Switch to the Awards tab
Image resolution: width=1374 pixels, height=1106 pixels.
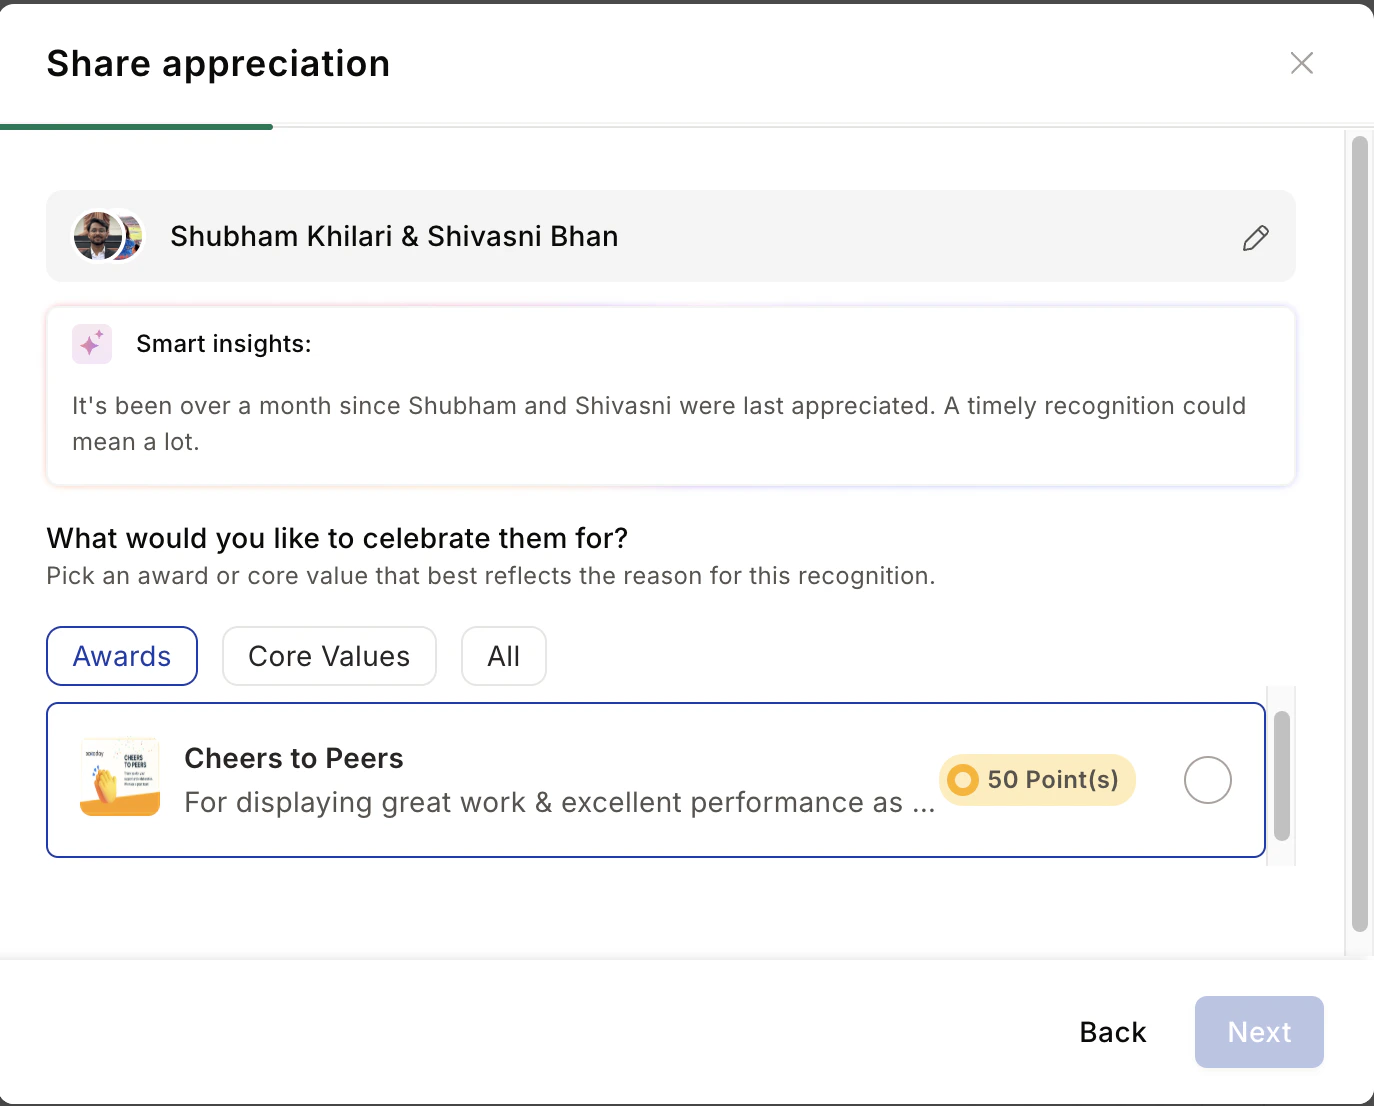click(122, 656)
